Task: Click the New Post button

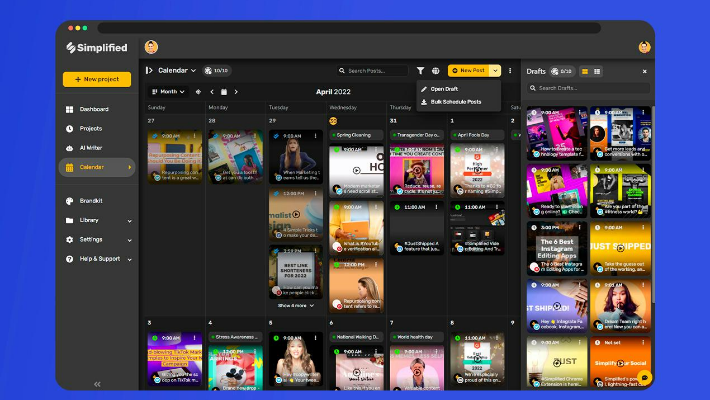Action: (469, 71)
